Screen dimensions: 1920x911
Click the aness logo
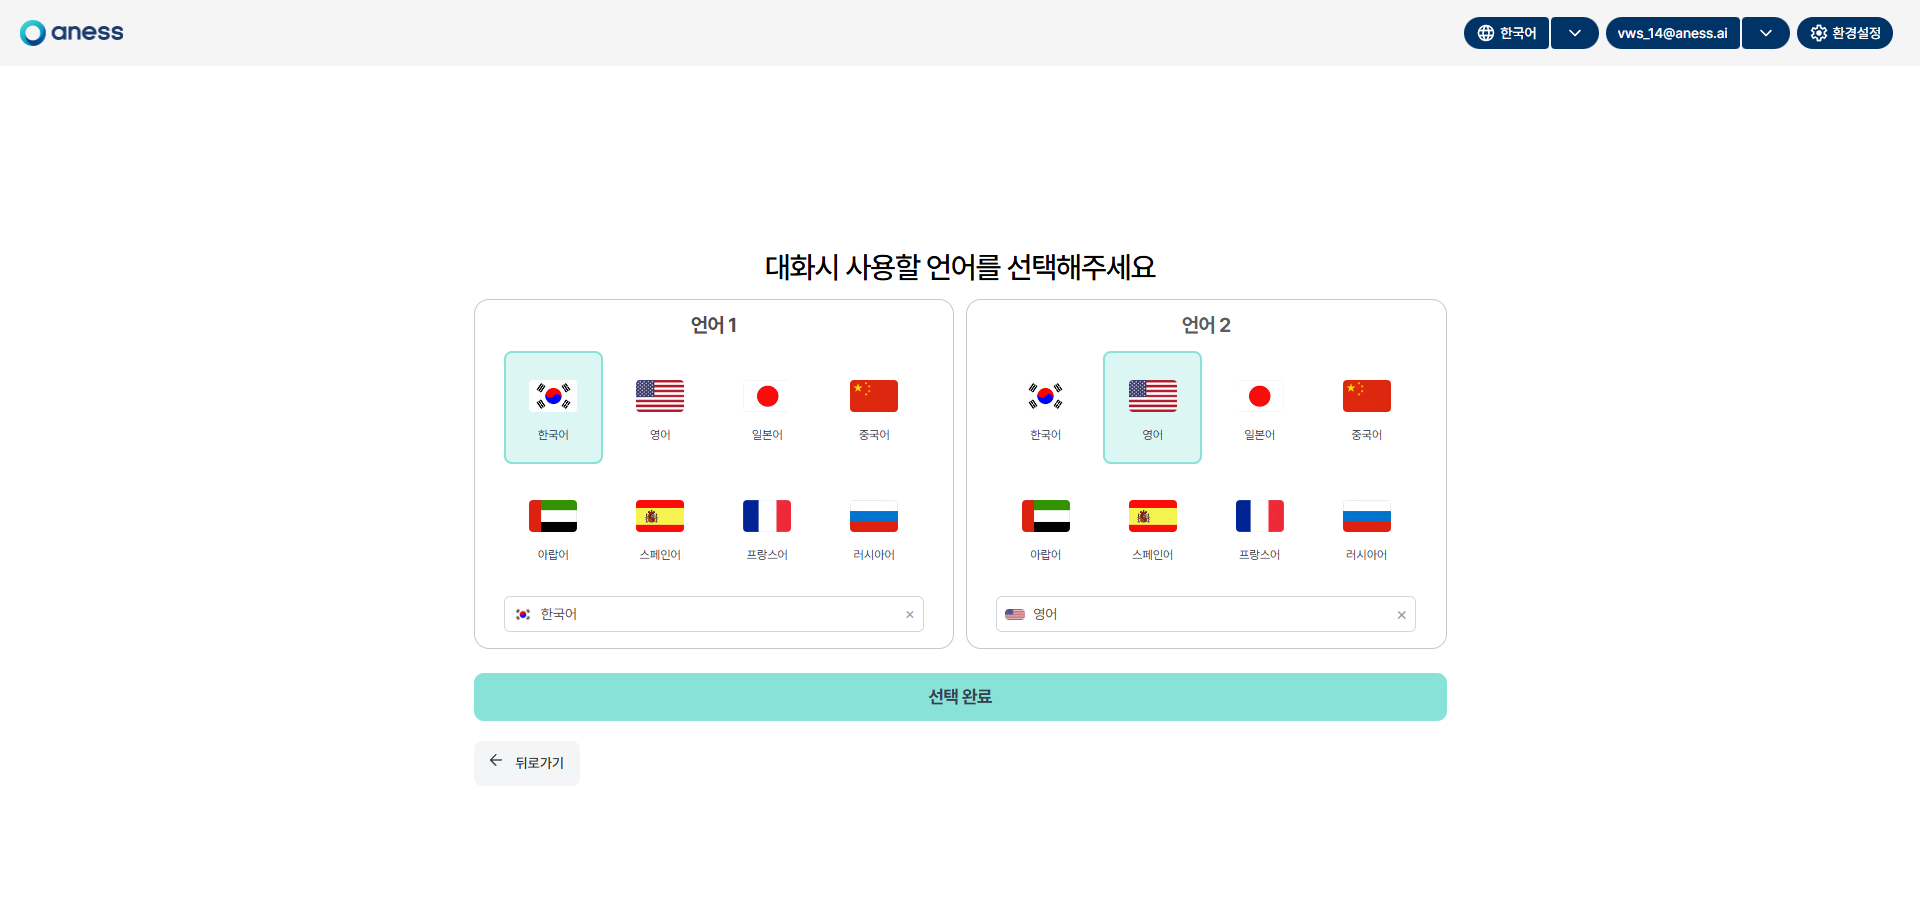click(72, 33)
